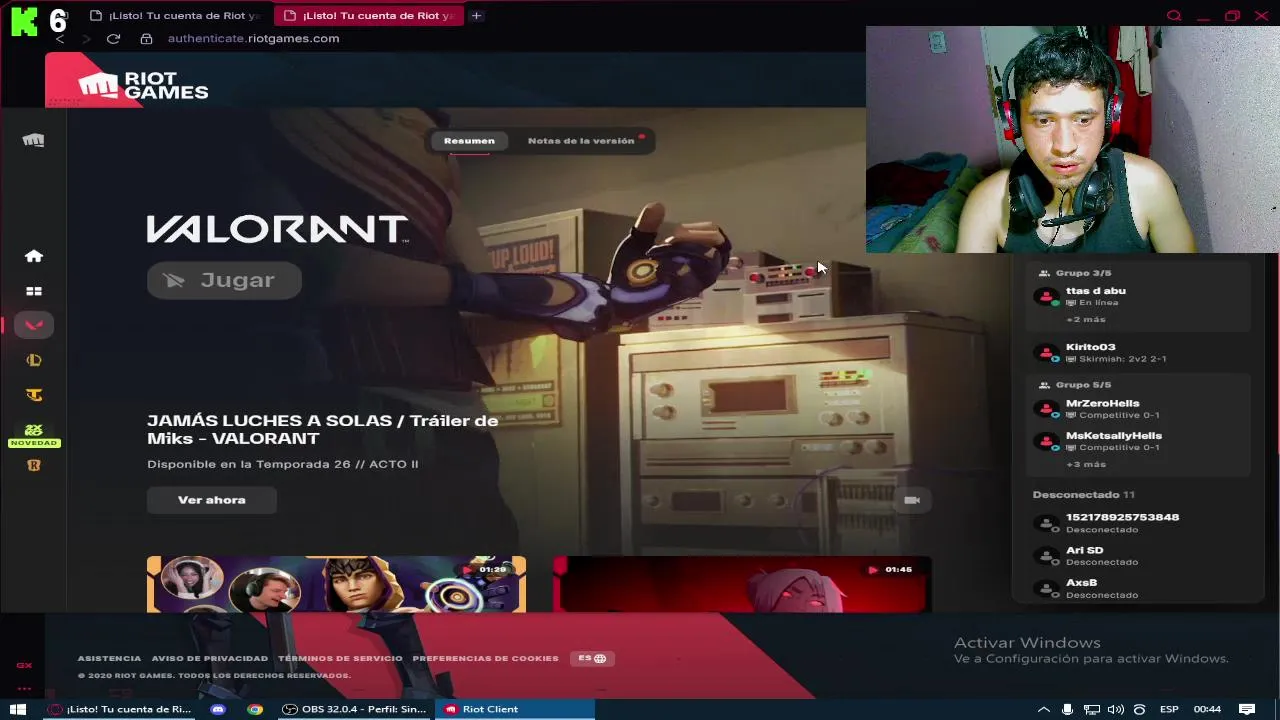Click the GX icon in browser sidebar
Image resolution: width=1280 pixels, height=720 pixels.
point(24,665)
